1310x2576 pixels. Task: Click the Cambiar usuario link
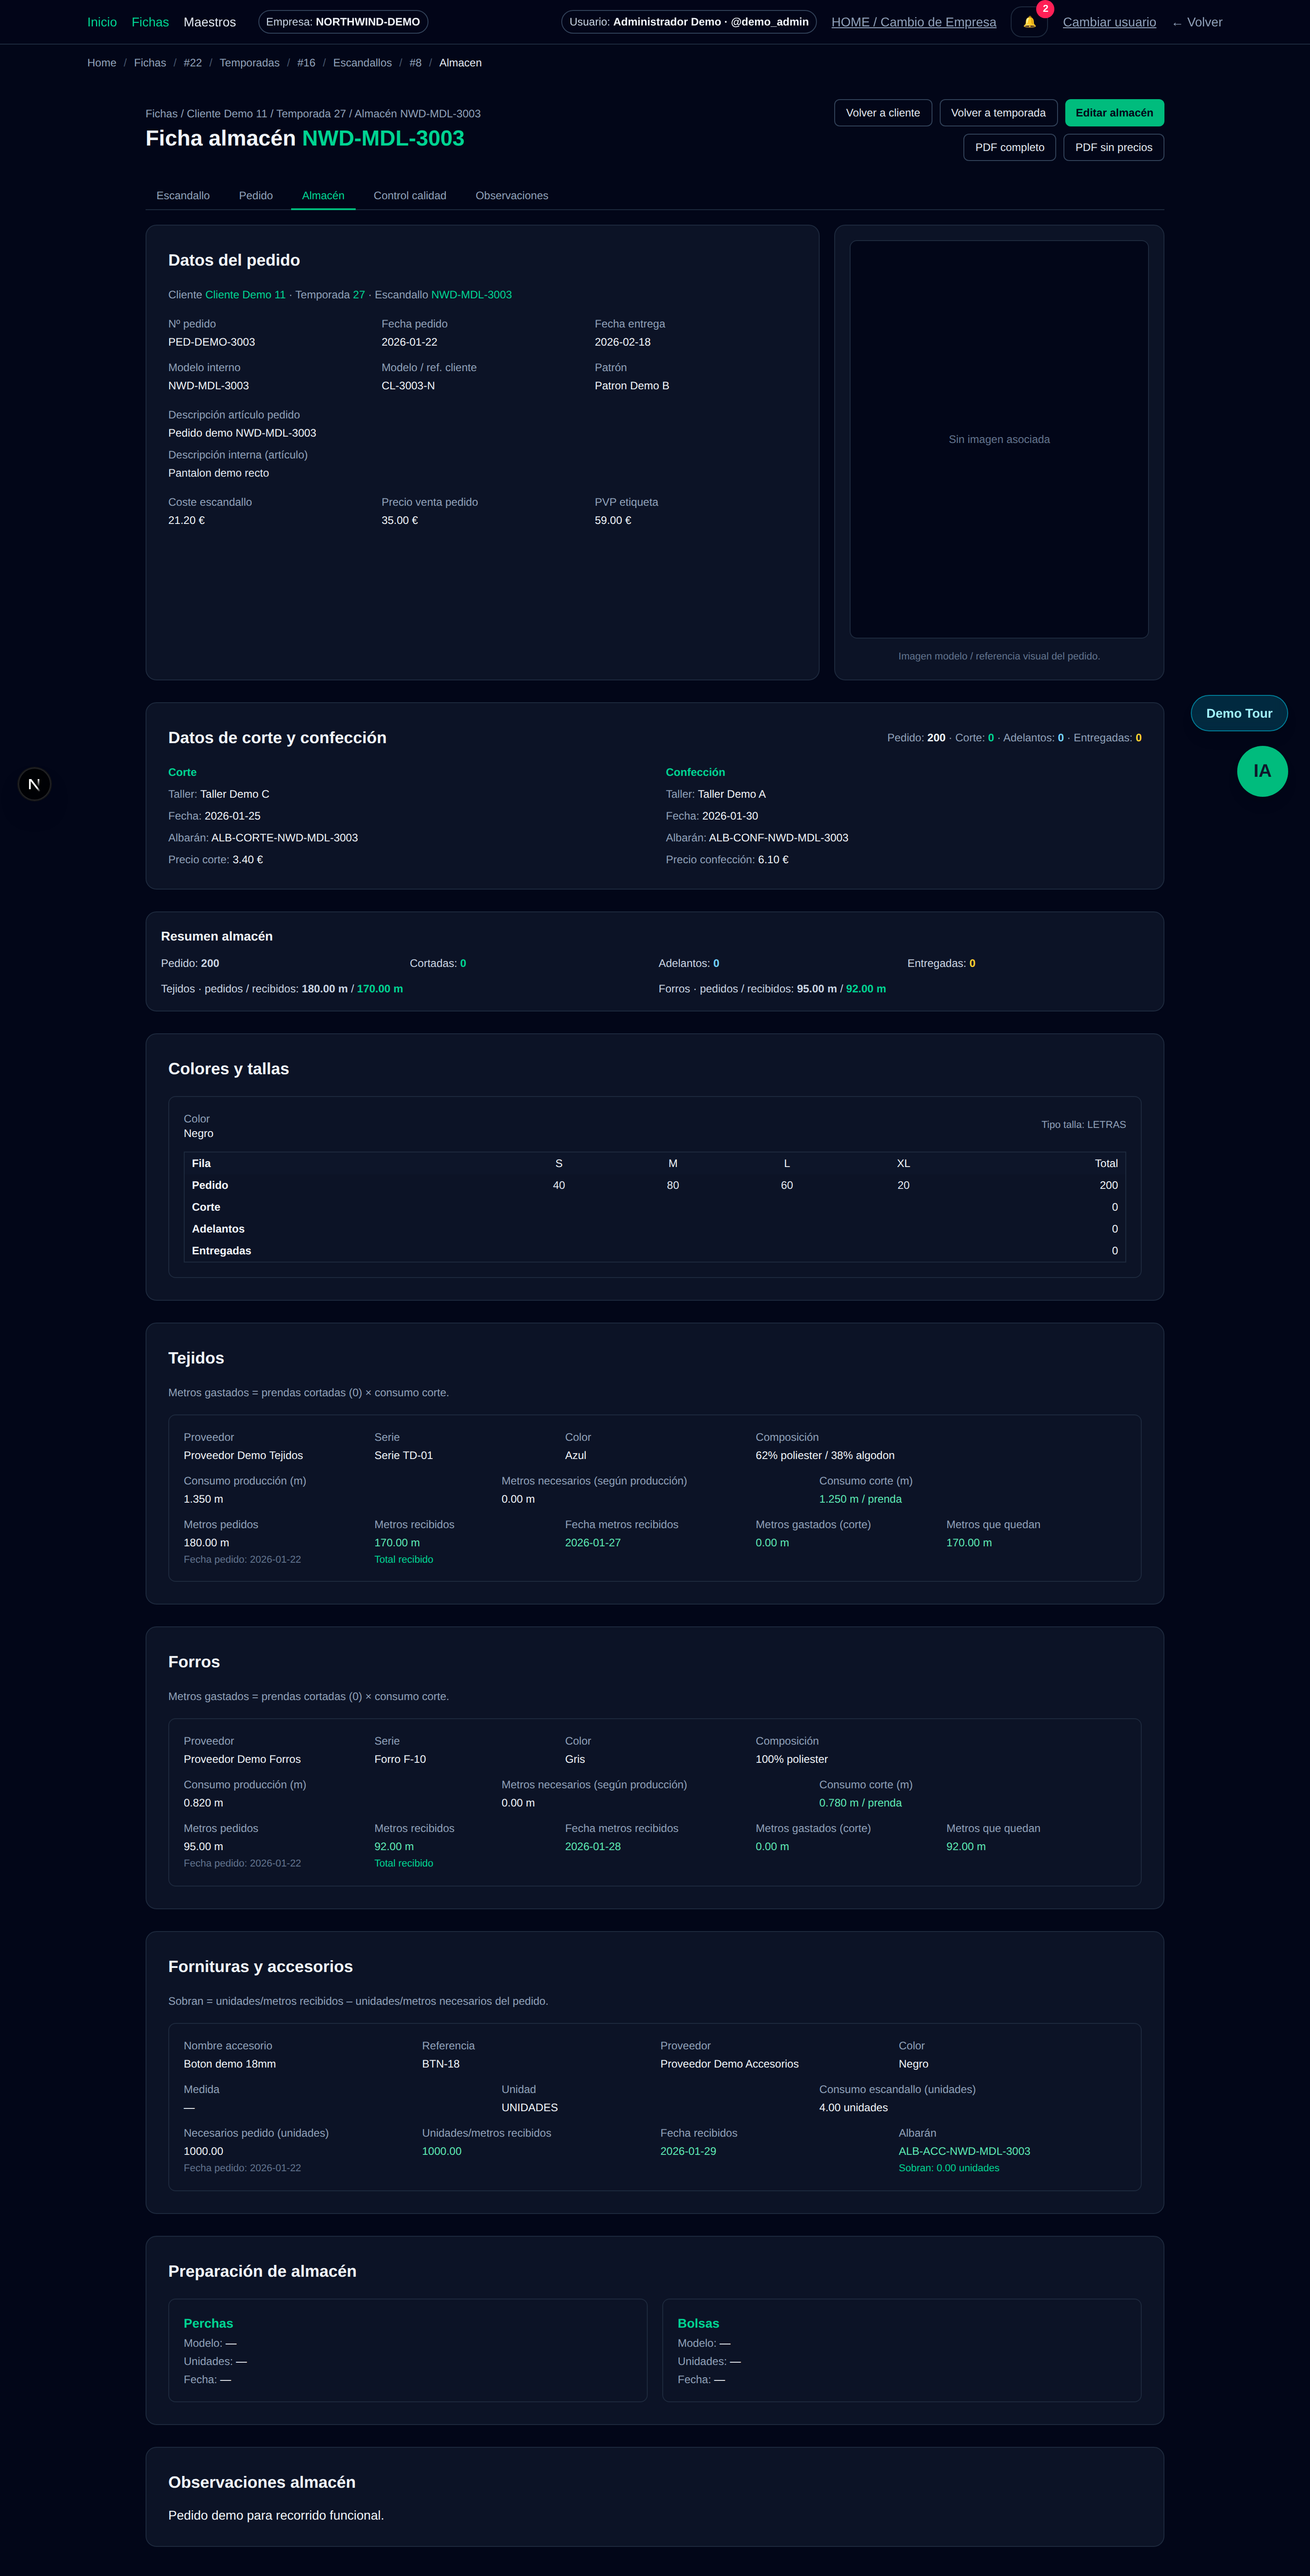[x=1108, y=22]
